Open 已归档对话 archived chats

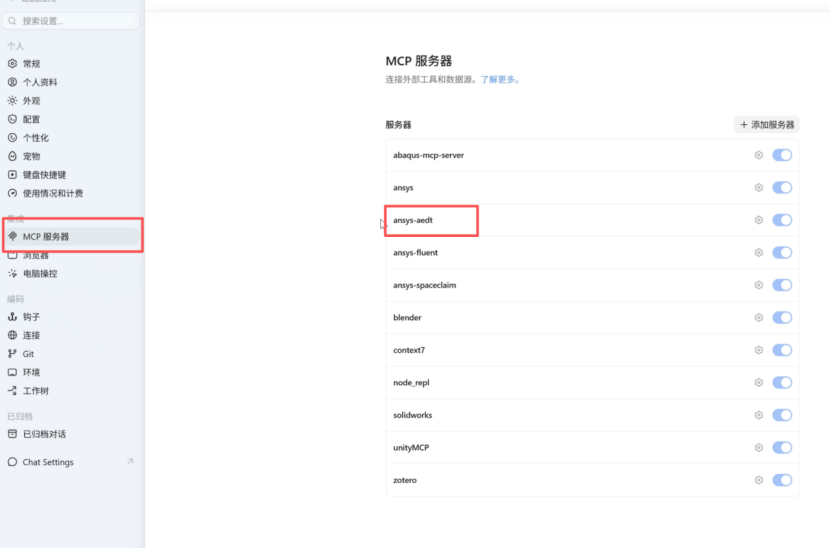click(71, 434)
